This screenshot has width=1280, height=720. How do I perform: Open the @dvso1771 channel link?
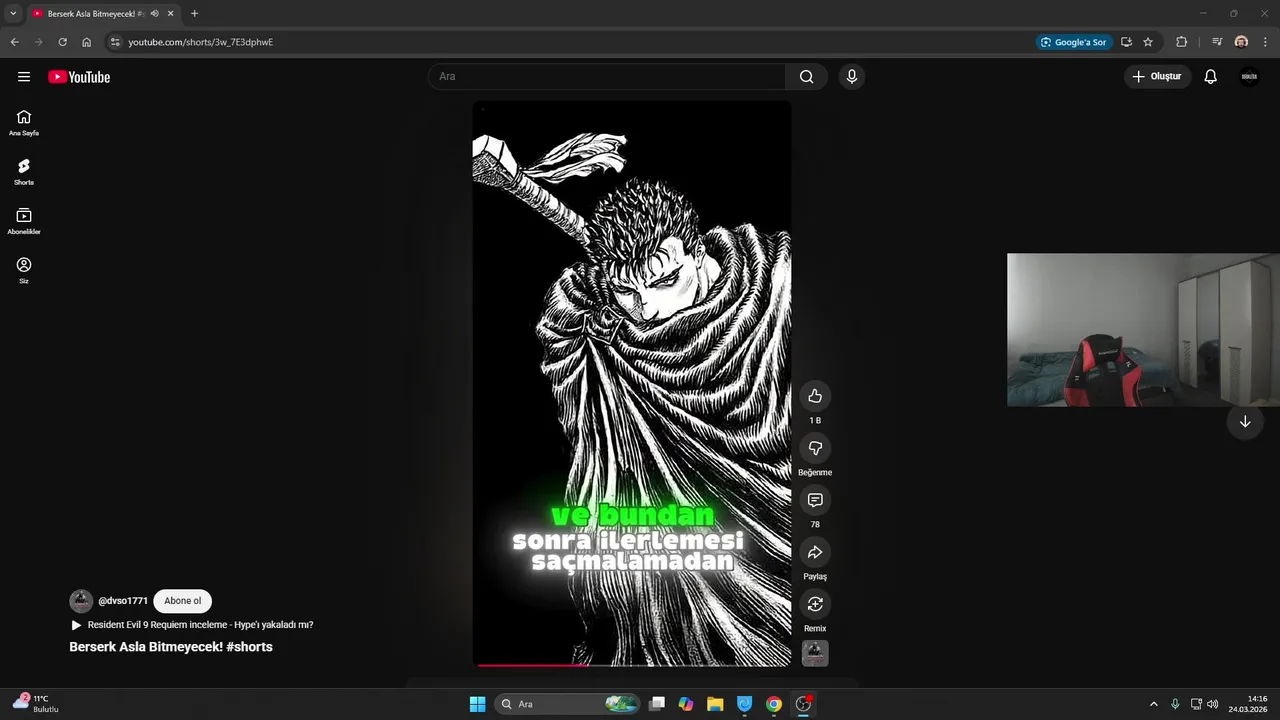click(x=123, y=601)
